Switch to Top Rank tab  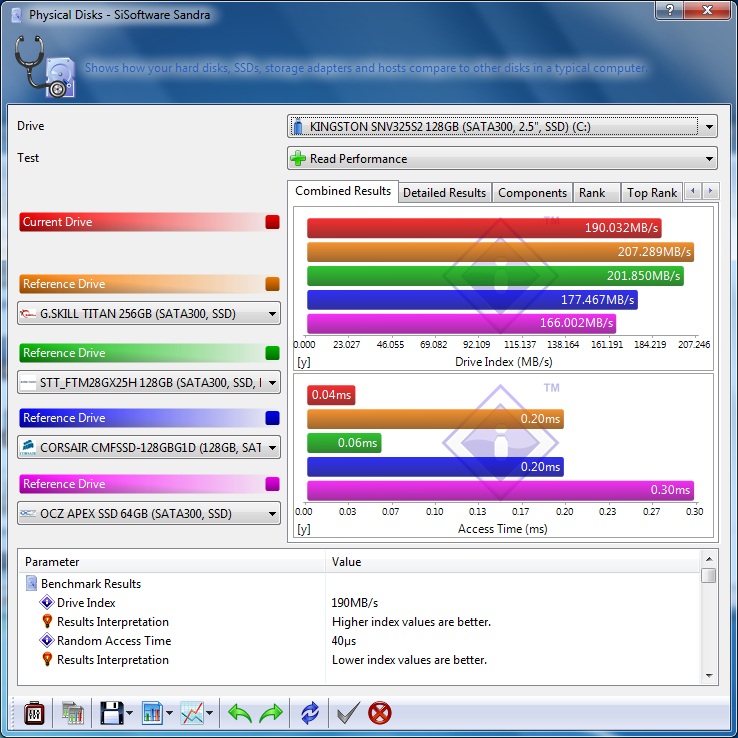coord(651,193)
